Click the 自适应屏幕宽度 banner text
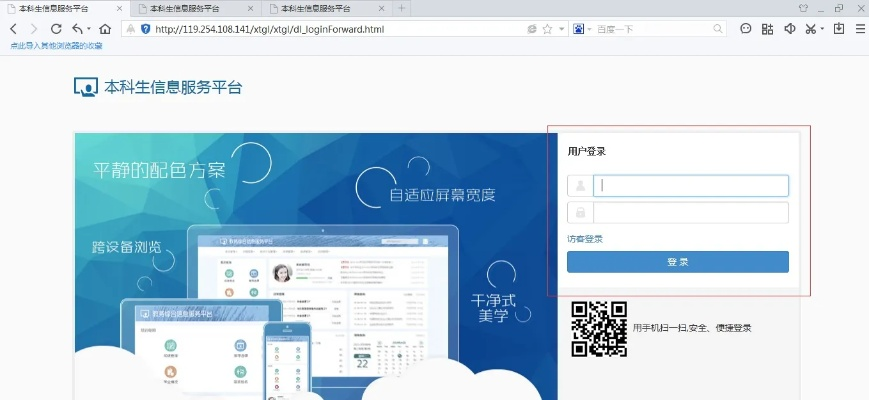 (442, 194)
